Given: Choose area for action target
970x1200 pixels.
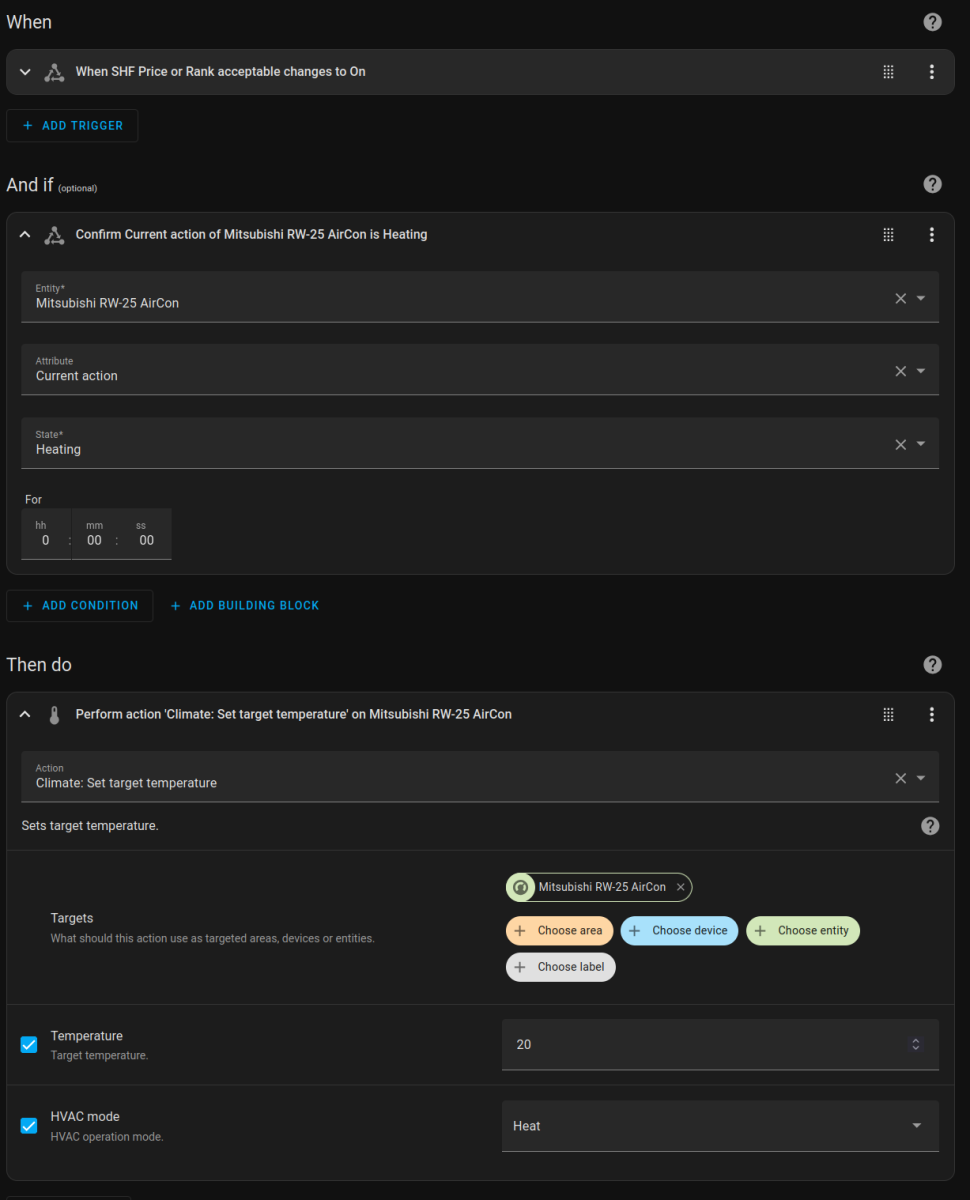Looking at the screenshot, I should point(559,931).
